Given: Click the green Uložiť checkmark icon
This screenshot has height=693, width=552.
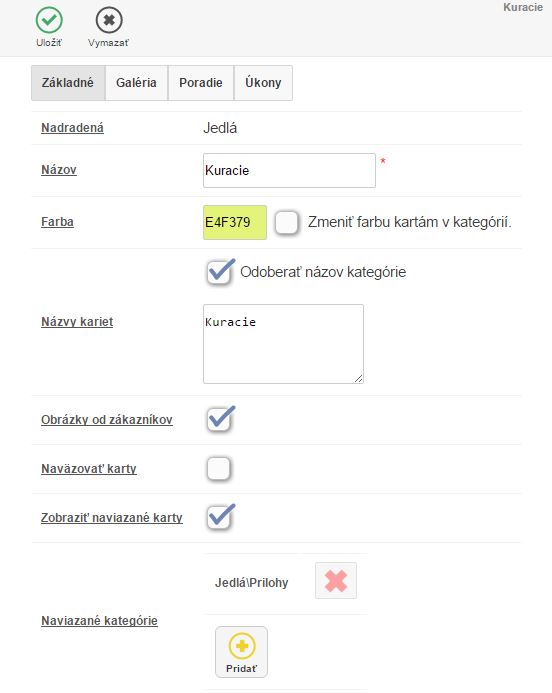Looking at the screenshot, I should click(x=49, y=20).
